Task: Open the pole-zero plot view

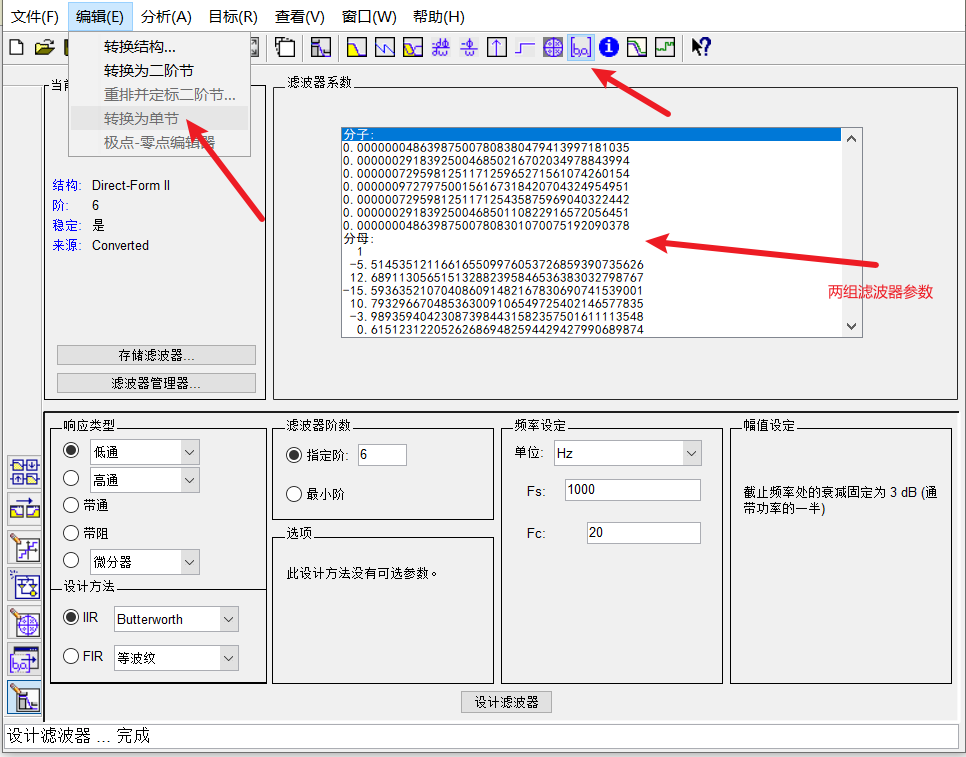Action: 552,47
